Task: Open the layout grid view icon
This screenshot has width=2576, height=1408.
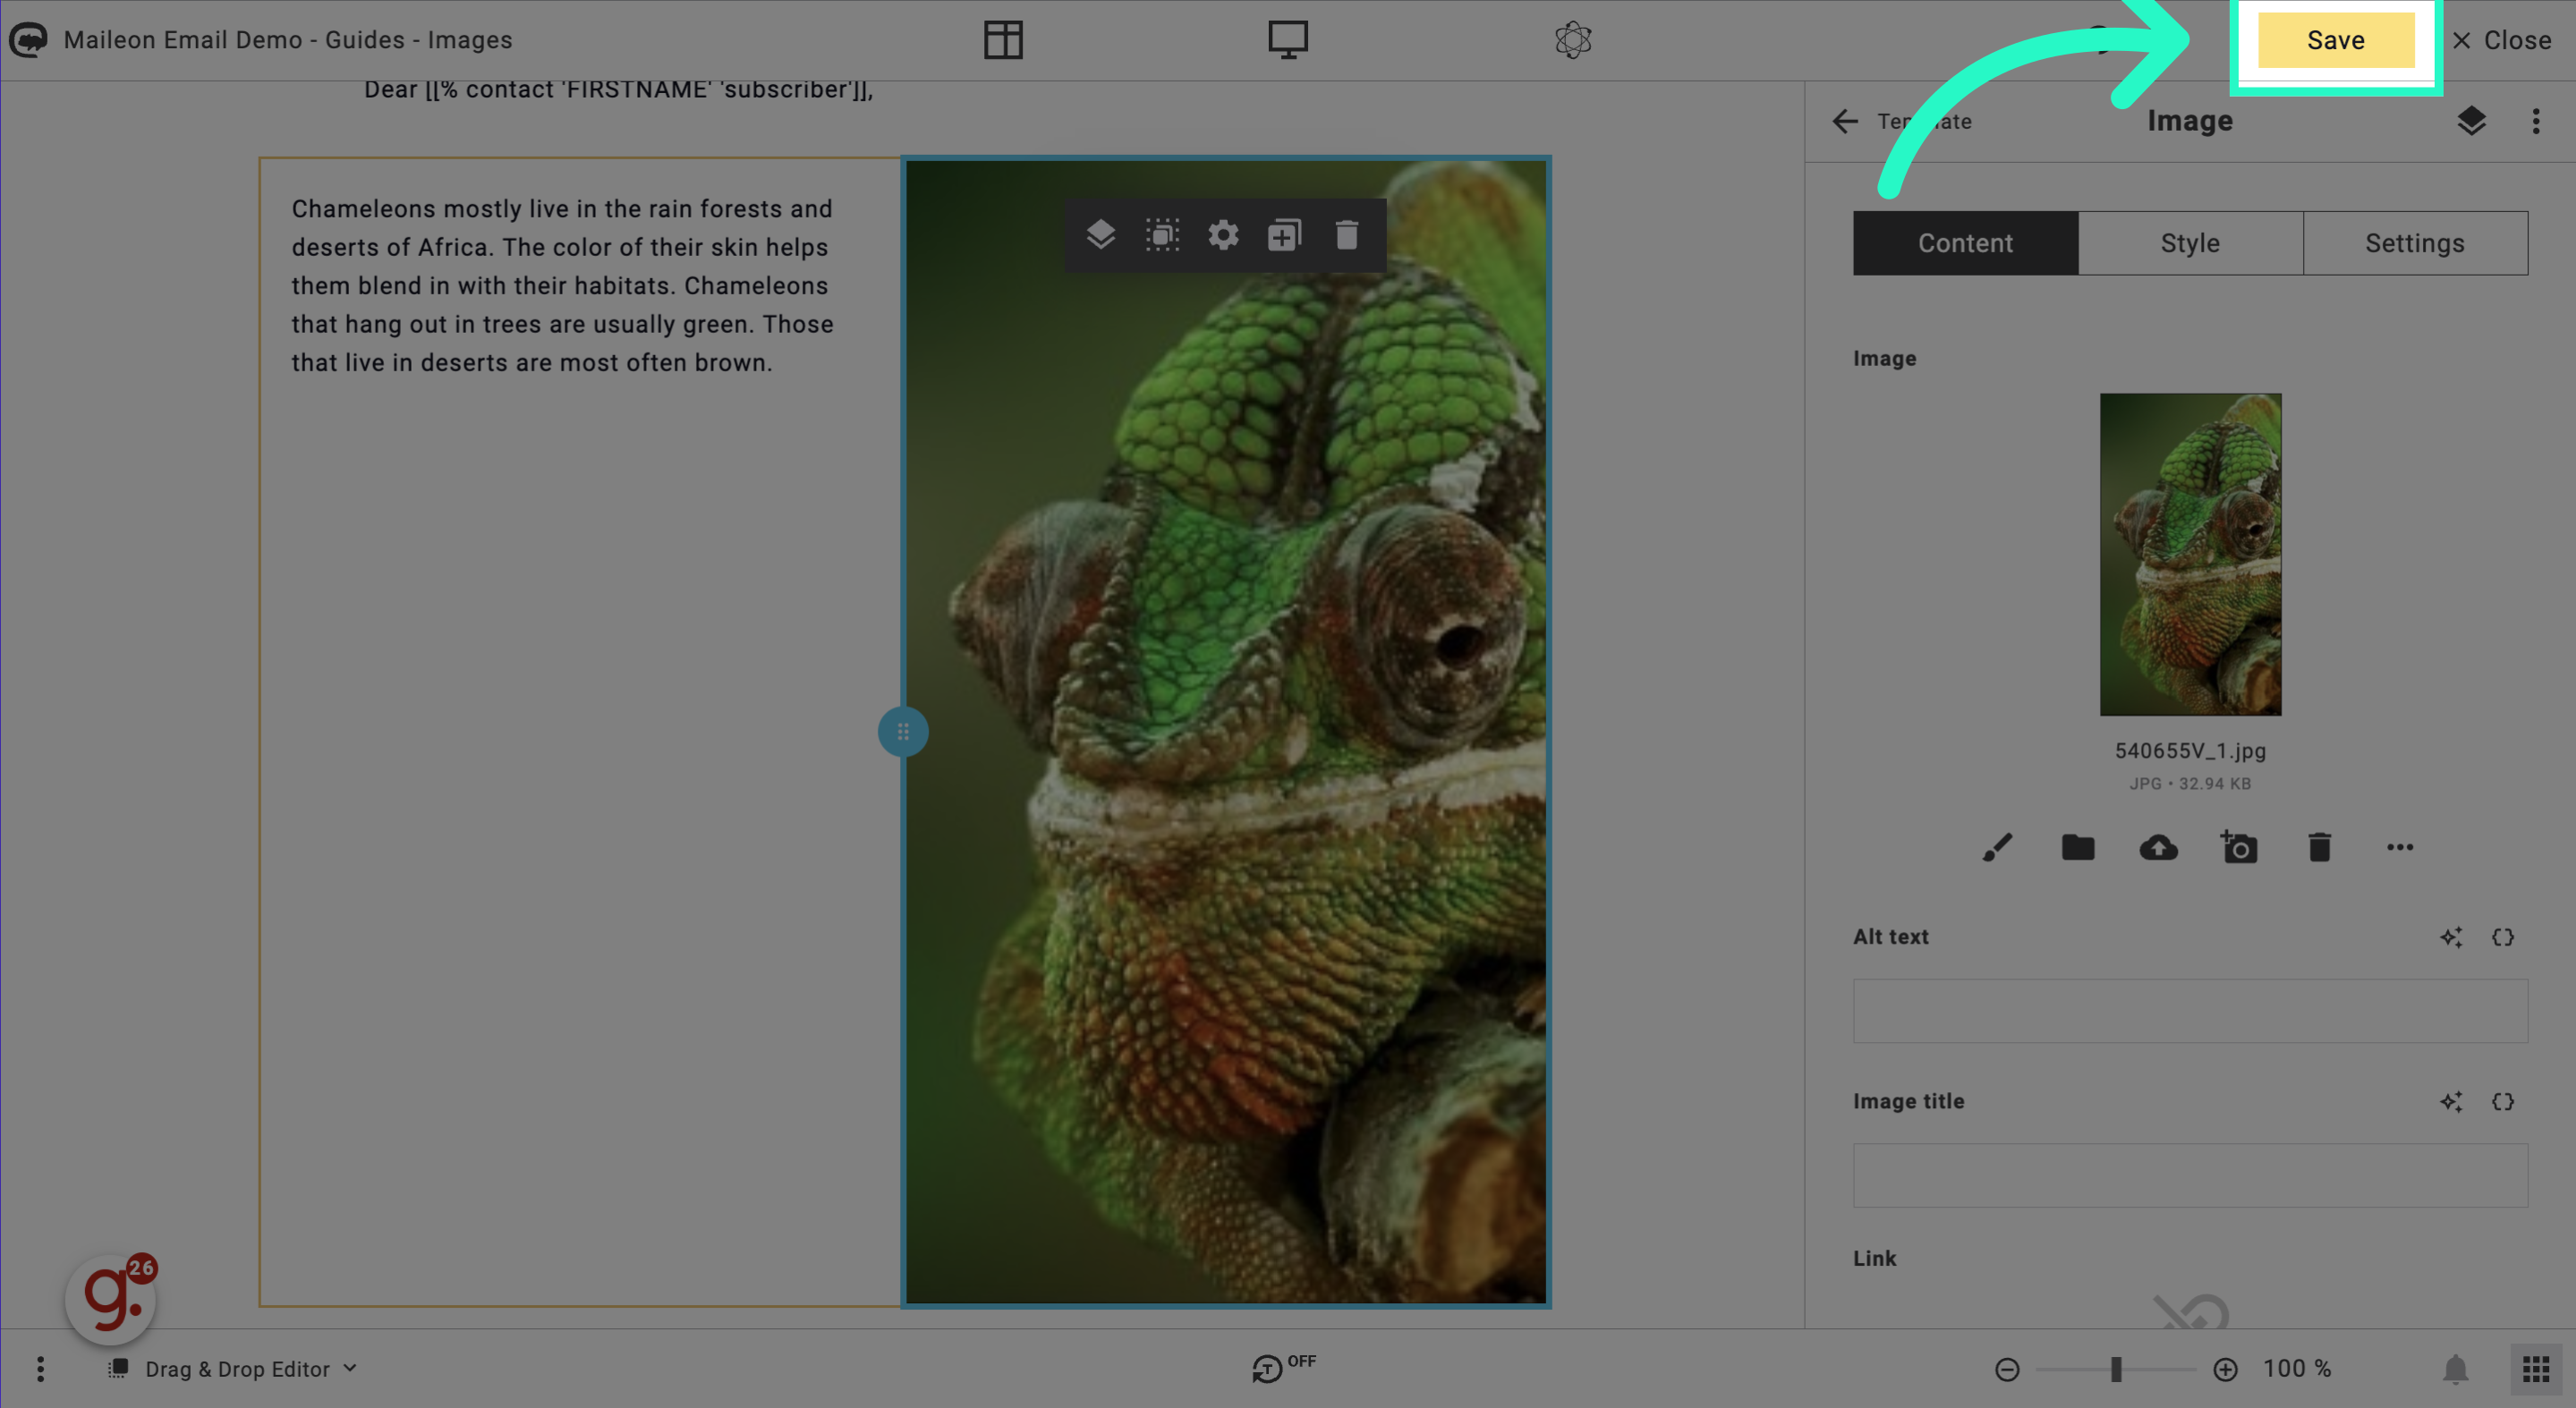Action: click(1003, 41)
